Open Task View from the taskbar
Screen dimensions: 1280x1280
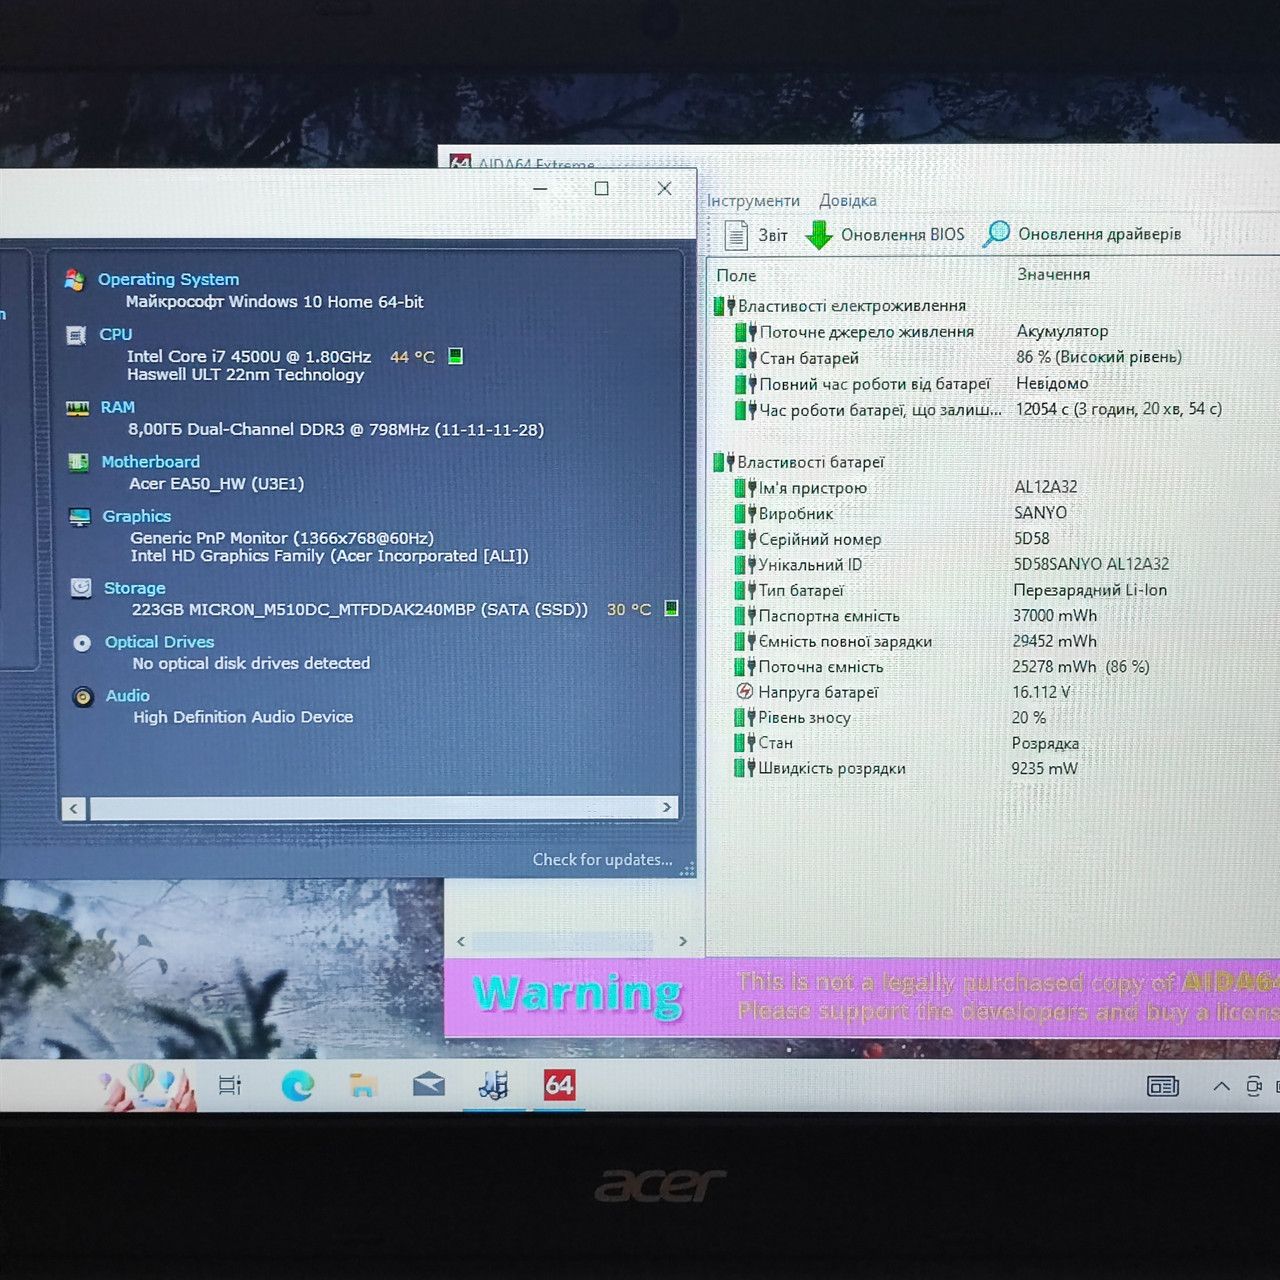tap(230, 1085)
